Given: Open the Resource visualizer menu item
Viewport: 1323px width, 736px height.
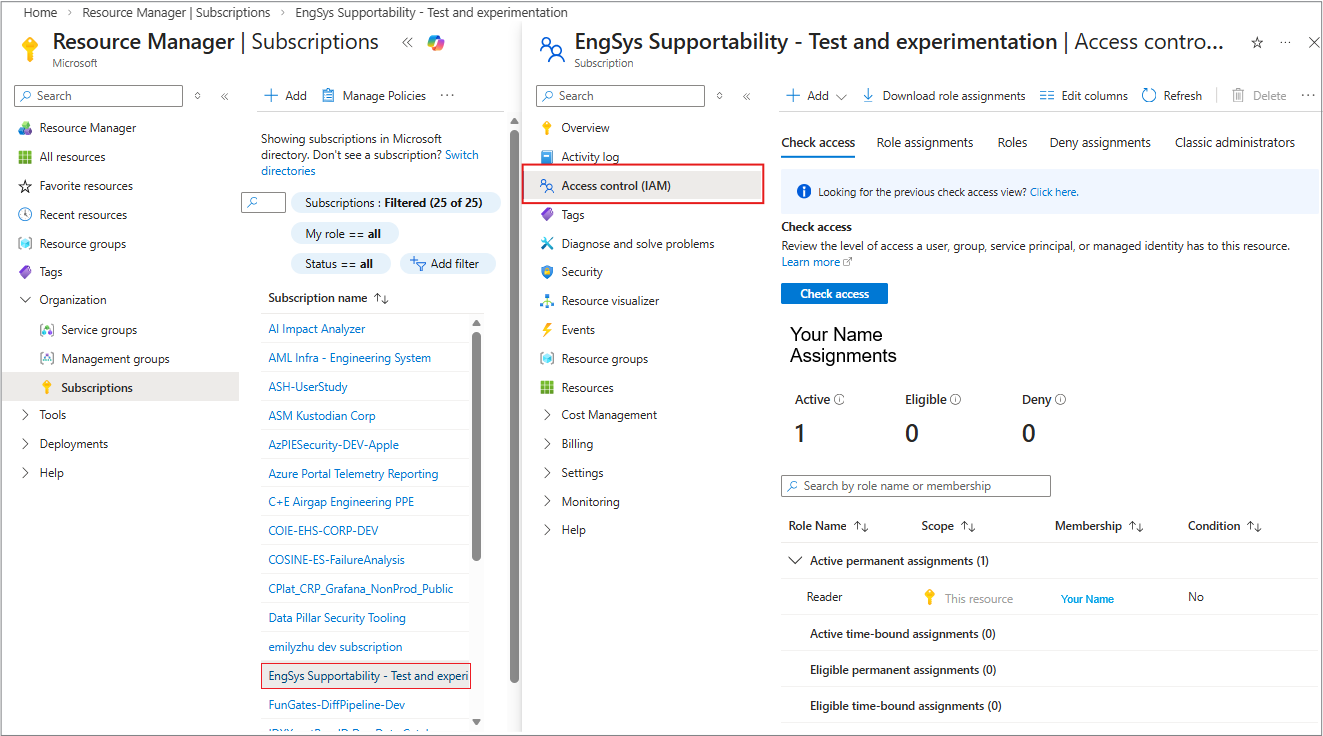Looking at the screenshot, I should pyautogui.click(x=610, y=301).
